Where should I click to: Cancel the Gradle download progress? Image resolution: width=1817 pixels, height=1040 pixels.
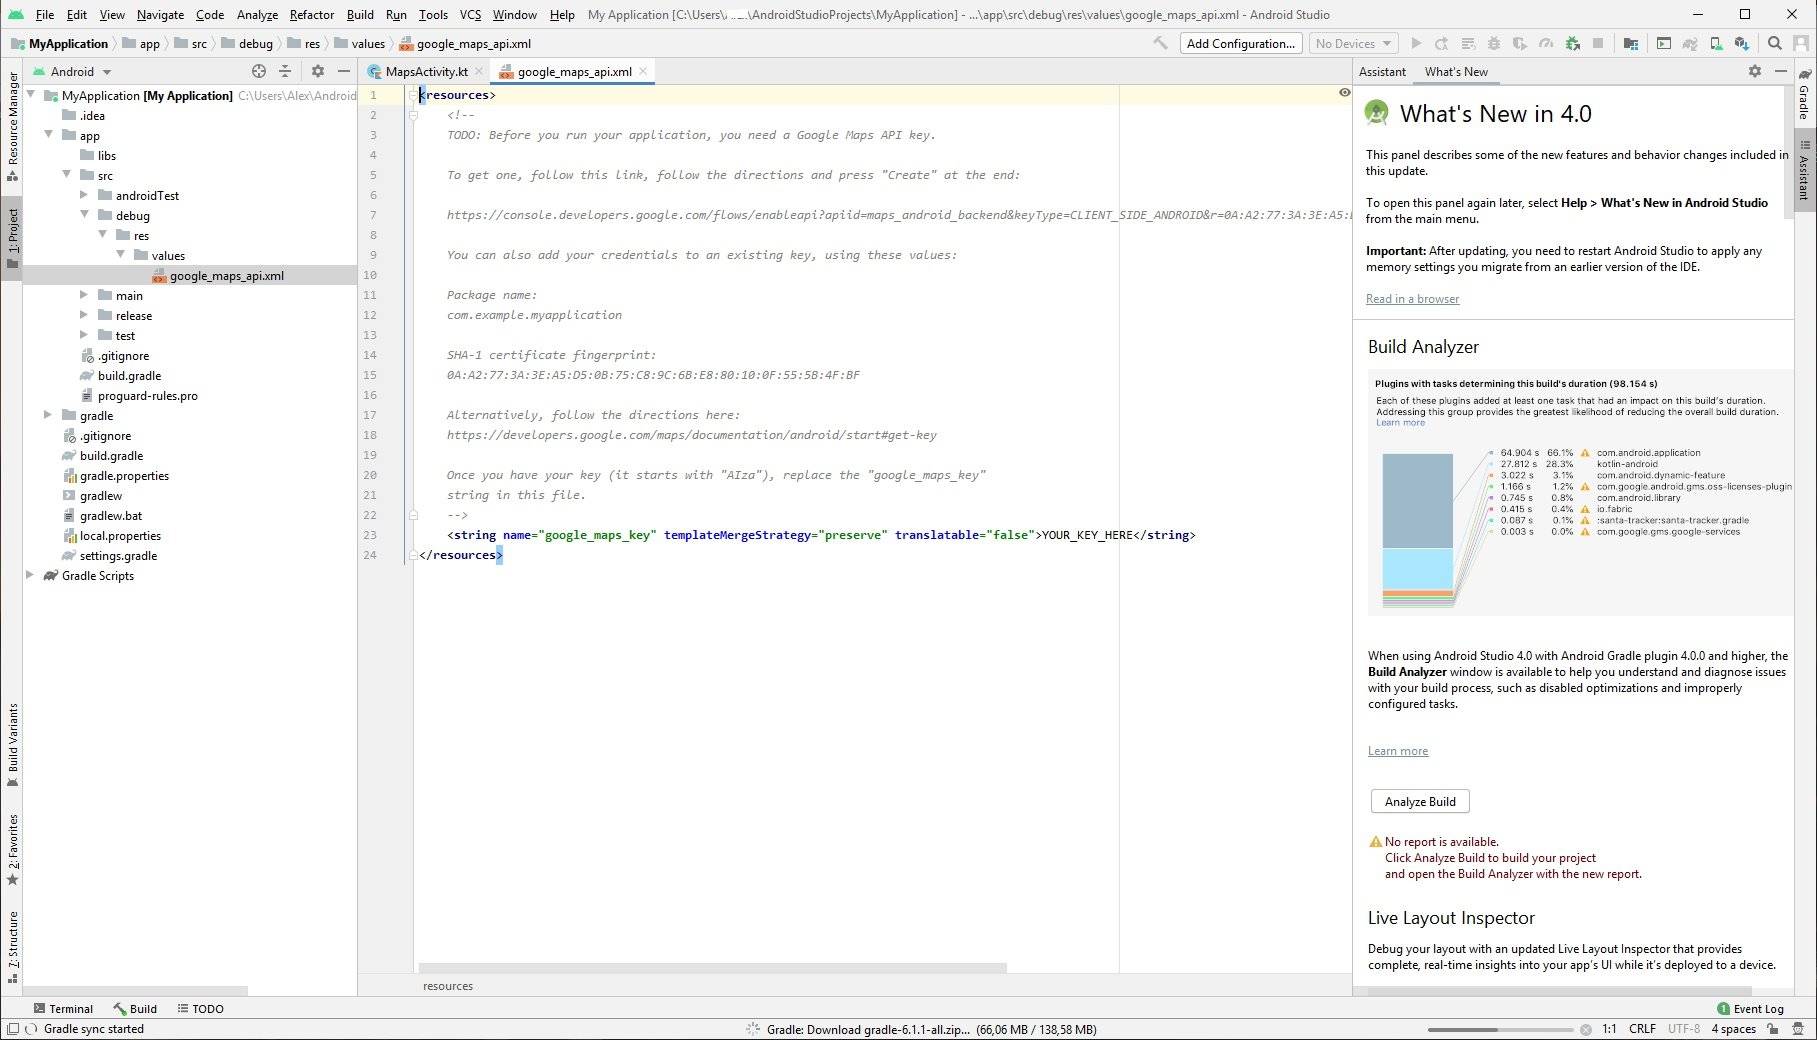click(1585, 1029)
